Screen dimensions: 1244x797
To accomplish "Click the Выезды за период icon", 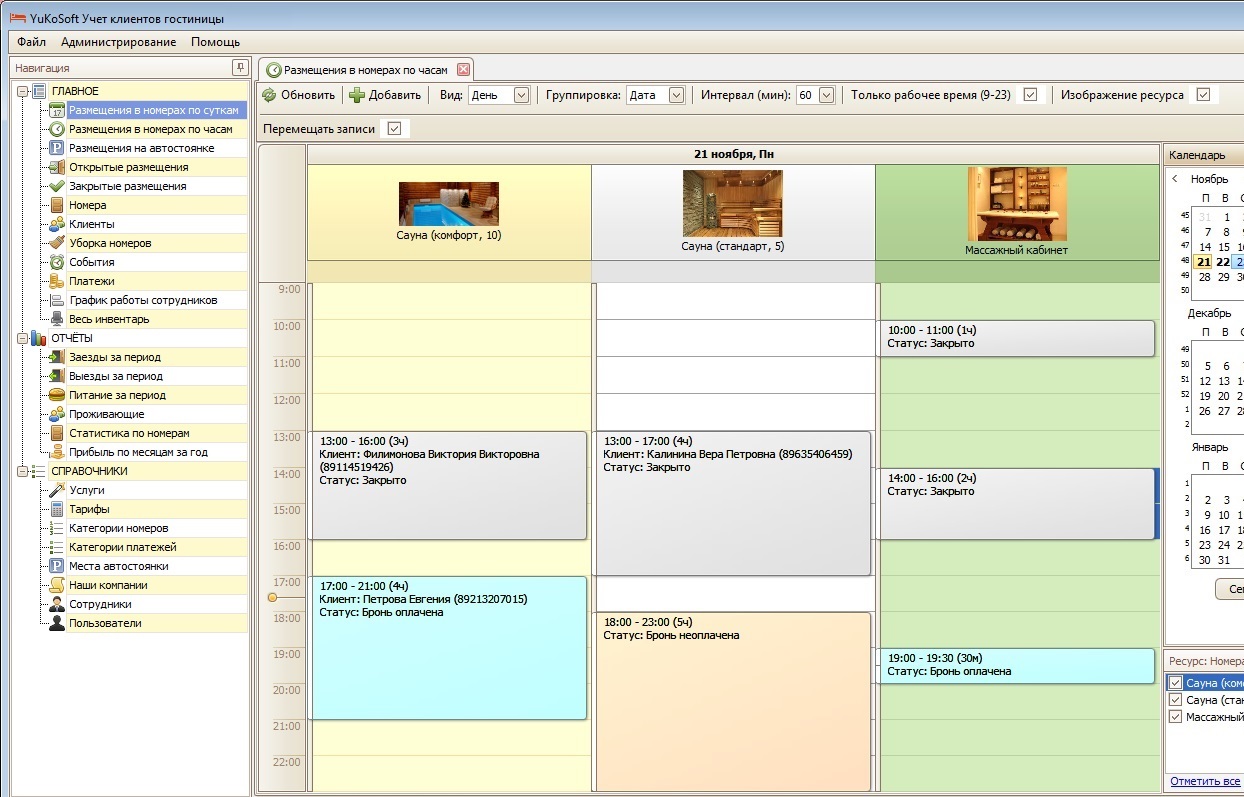I will (x=57, y=376).
